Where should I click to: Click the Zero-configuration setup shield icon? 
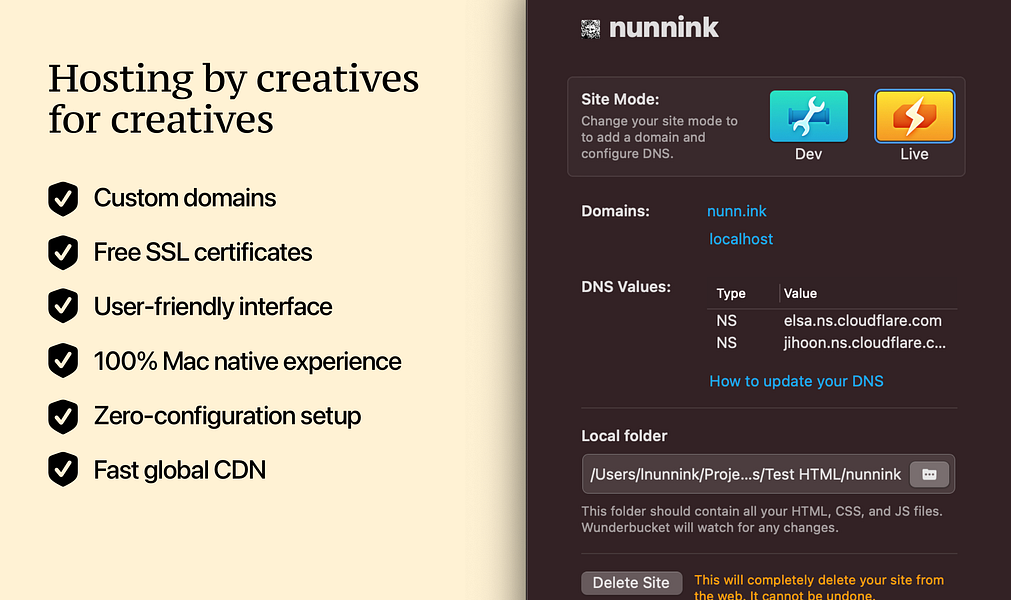tap(63, 416)
